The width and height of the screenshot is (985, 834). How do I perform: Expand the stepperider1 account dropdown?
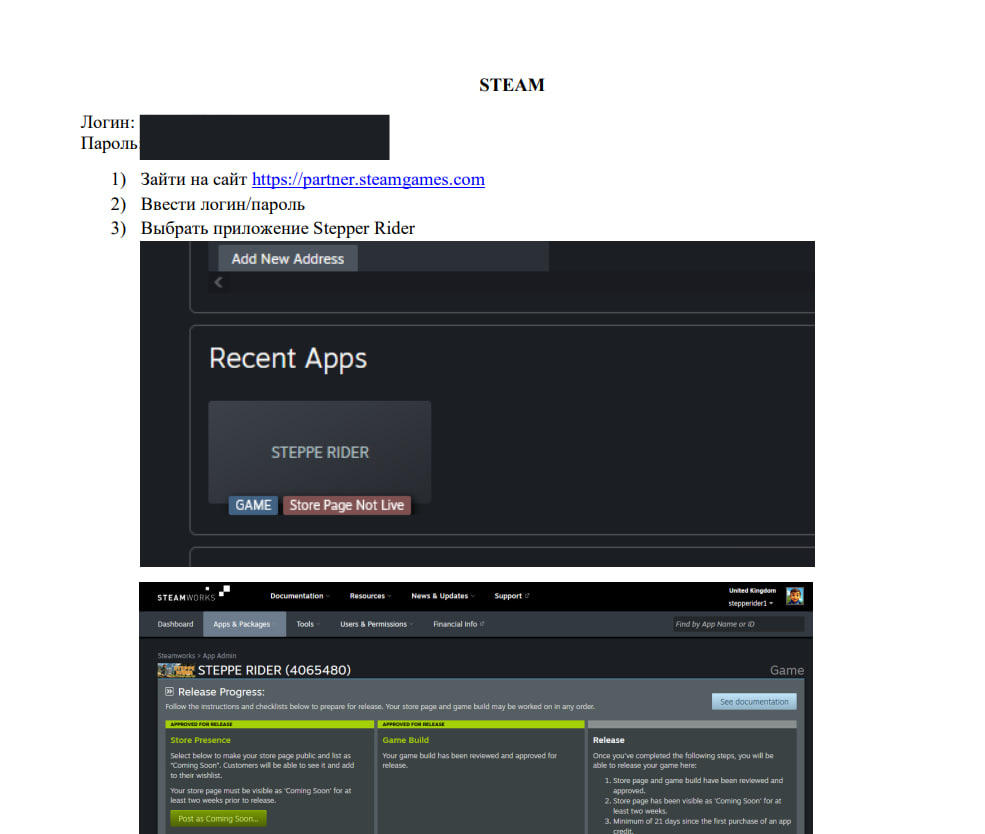[750, 603]
